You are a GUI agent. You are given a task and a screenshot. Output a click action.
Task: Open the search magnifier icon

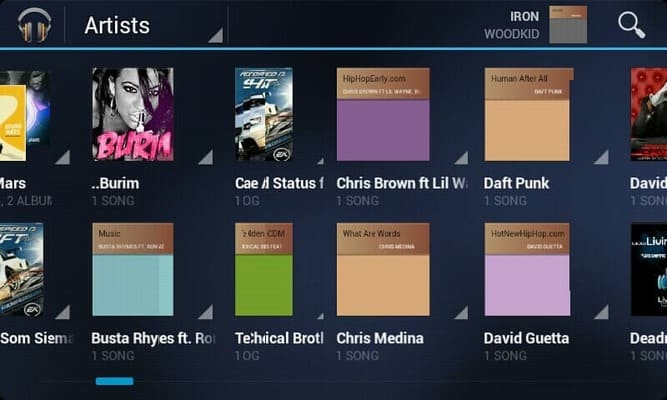(x=631, y=25)
